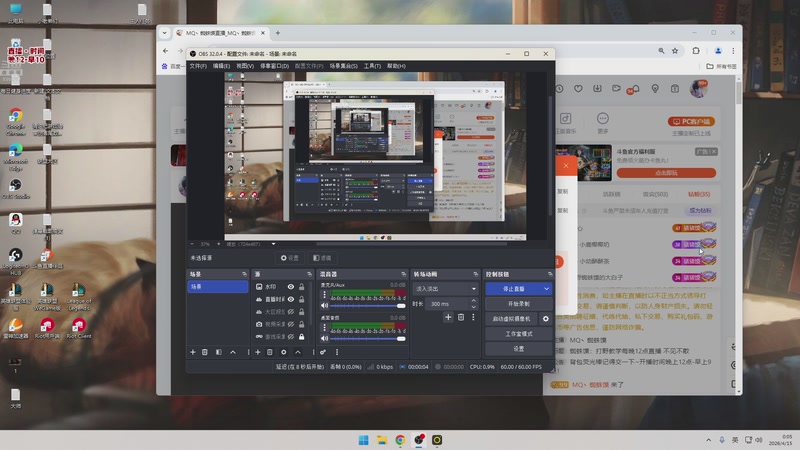Open OBS 视图(V) menu
Viewport: 800px width, 450px height.
[245, 66]
